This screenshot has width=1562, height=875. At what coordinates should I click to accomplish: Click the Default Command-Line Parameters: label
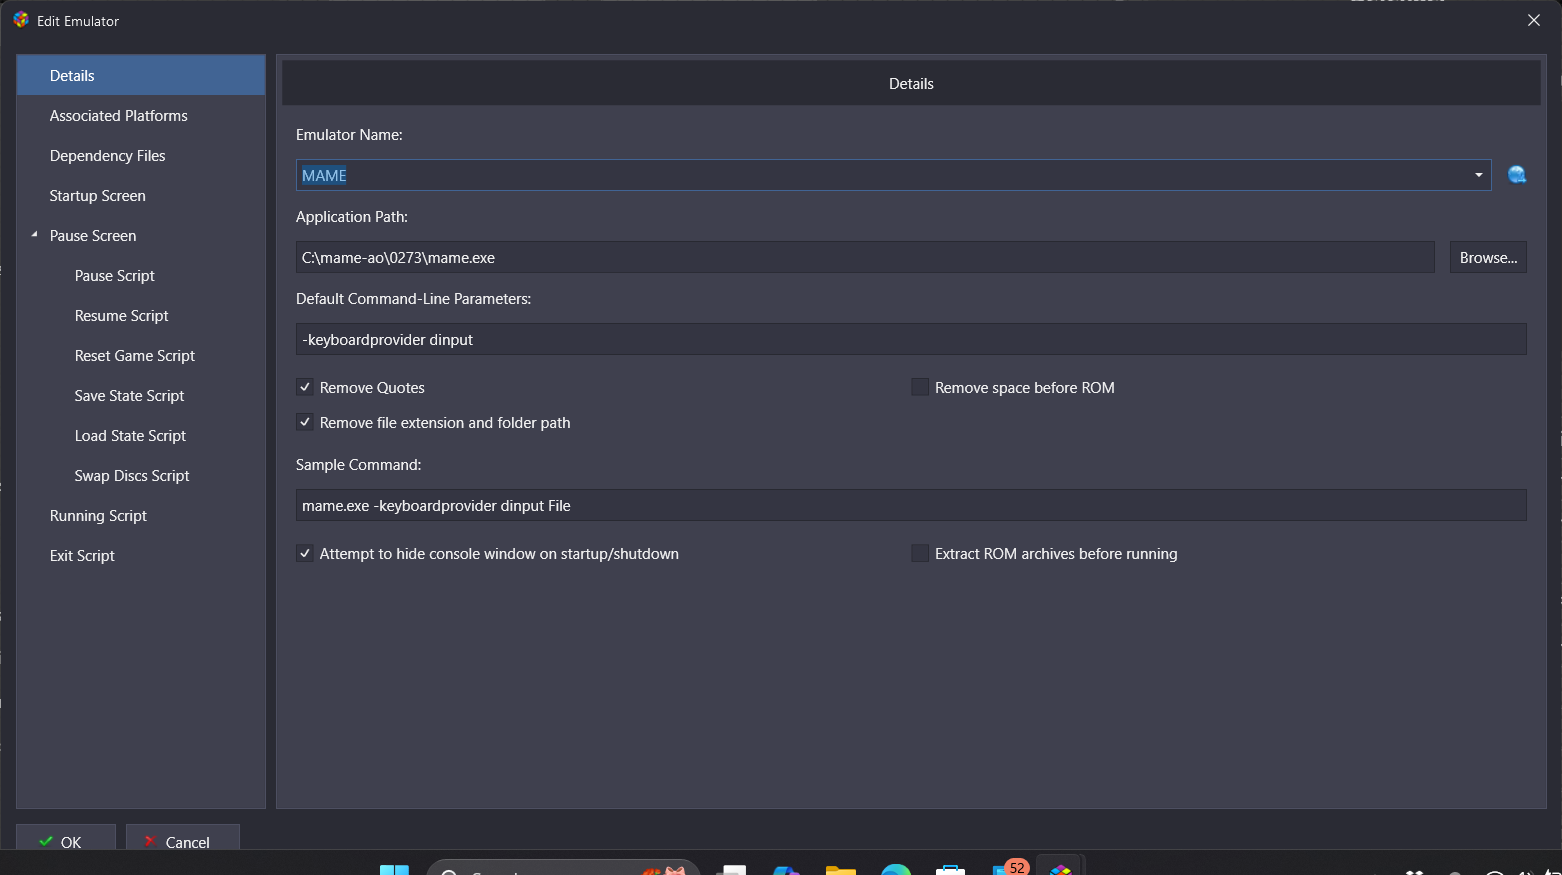pos(413,299)
